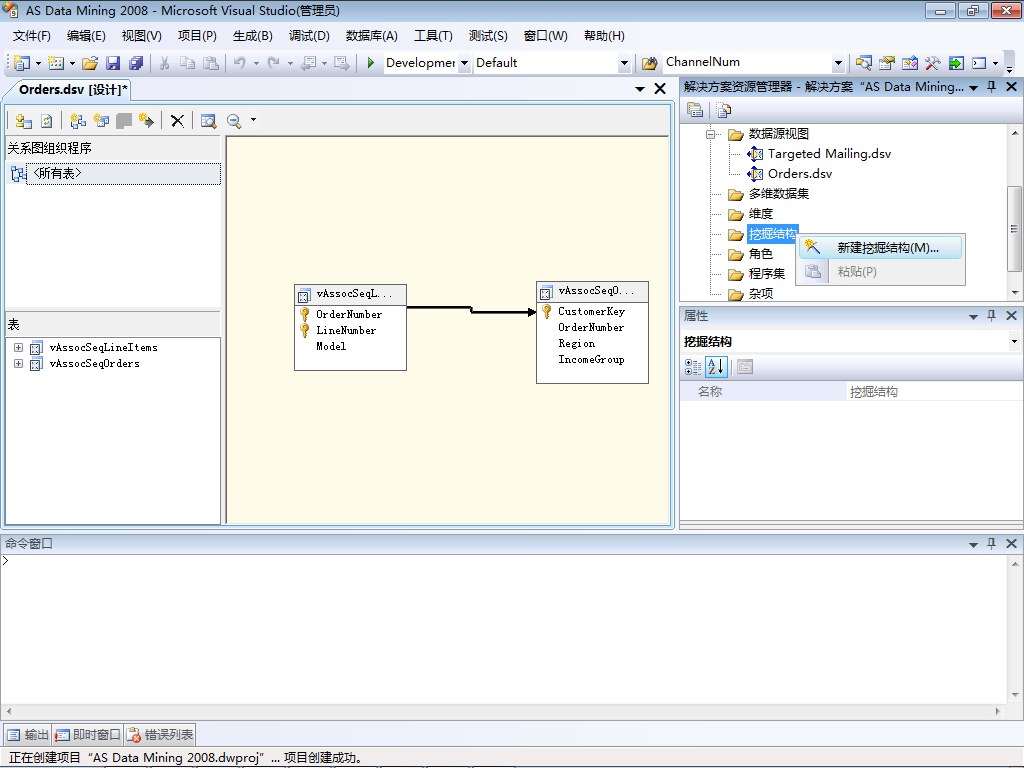Pin the Command Window (命令窗口) panel
The height and width of the screenshot is (768, 1024).
pos(991,543)
